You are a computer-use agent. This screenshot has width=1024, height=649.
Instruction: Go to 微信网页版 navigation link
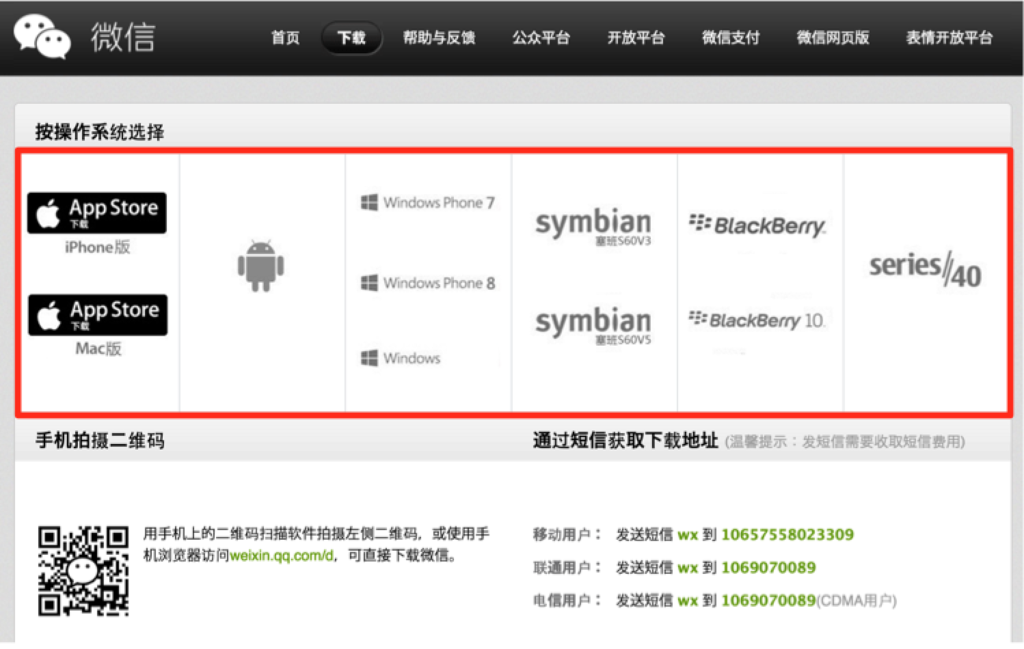pos(833,38)
